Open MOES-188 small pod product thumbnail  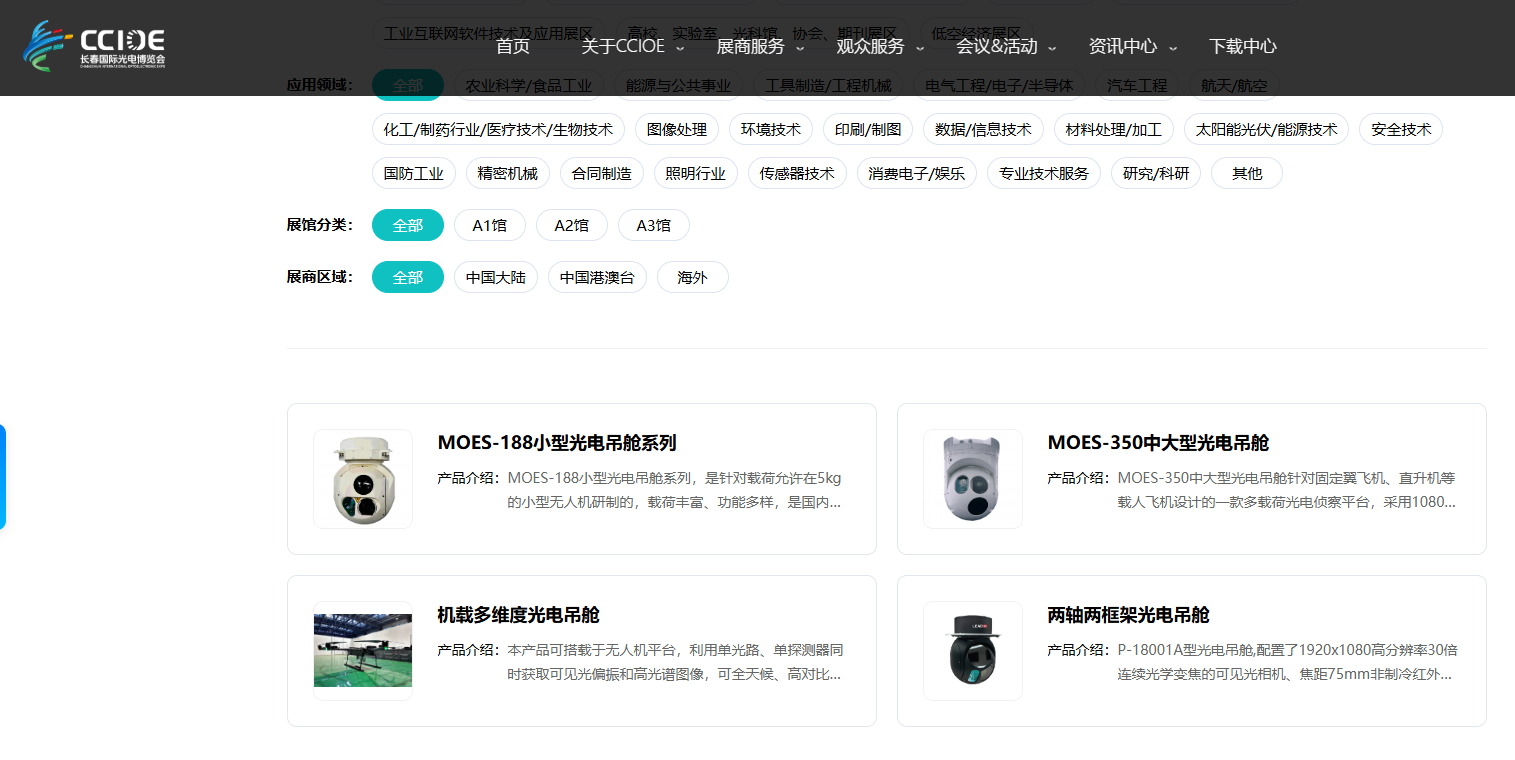[363, 479]
